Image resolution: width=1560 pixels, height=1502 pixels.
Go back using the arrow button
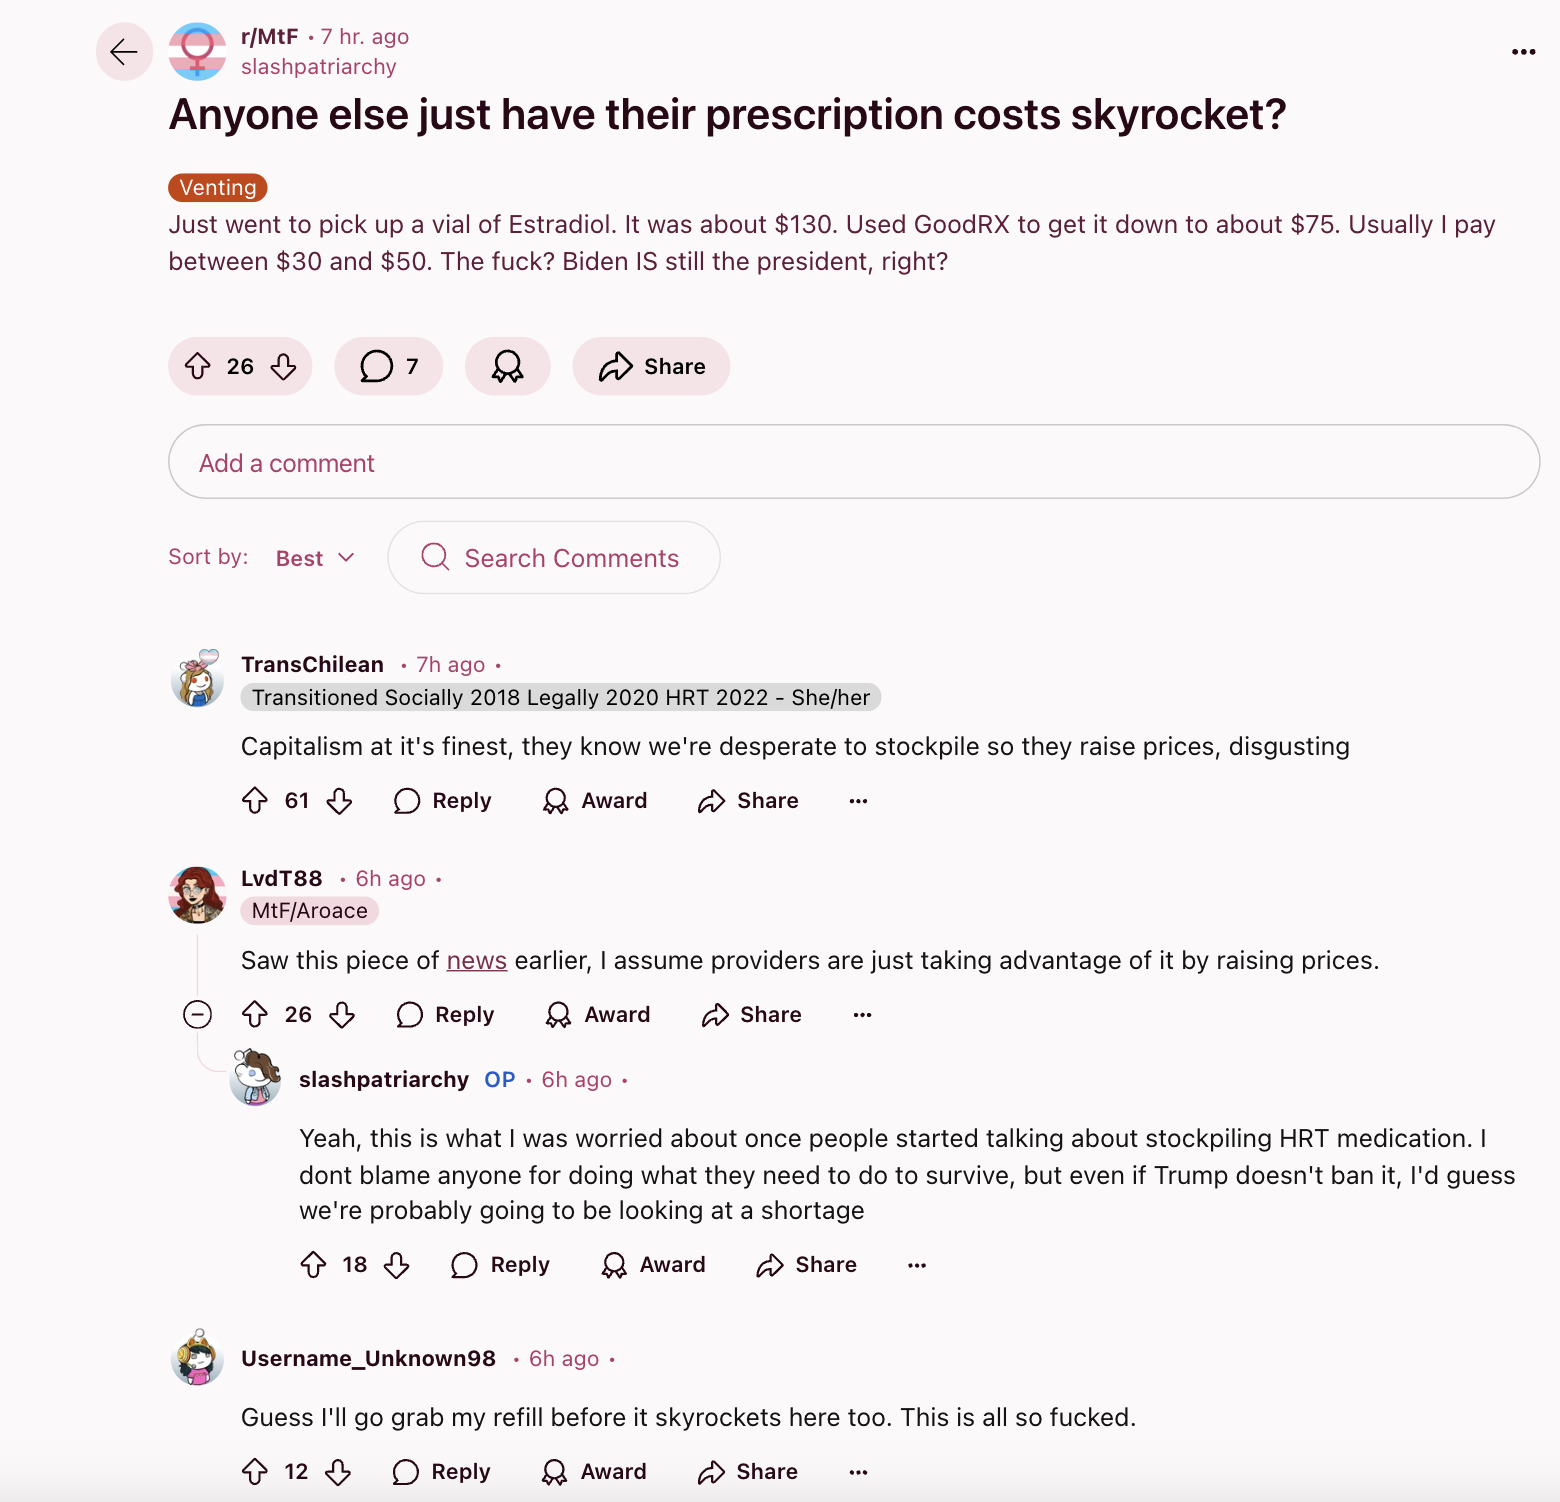[x=124, y=51]
